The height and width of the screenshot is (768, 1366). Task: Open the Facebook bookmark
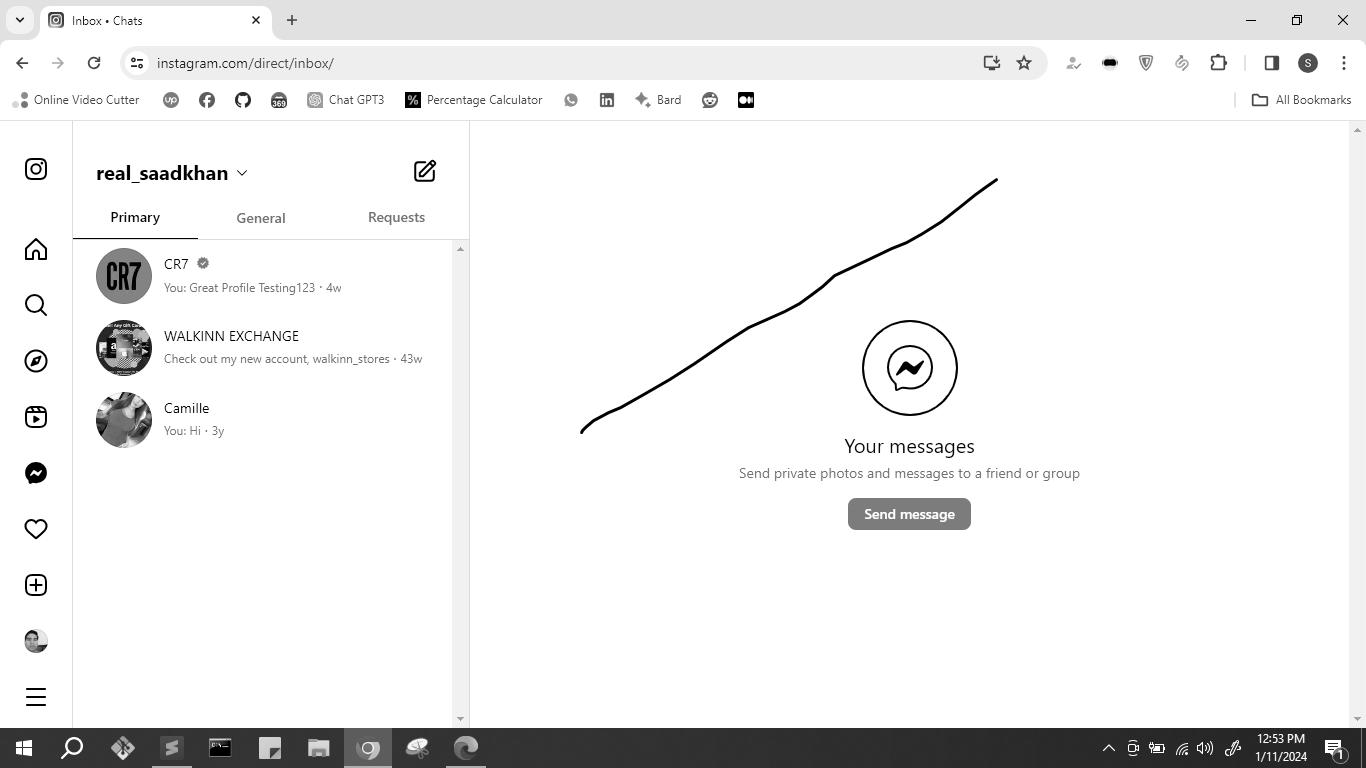207,100
